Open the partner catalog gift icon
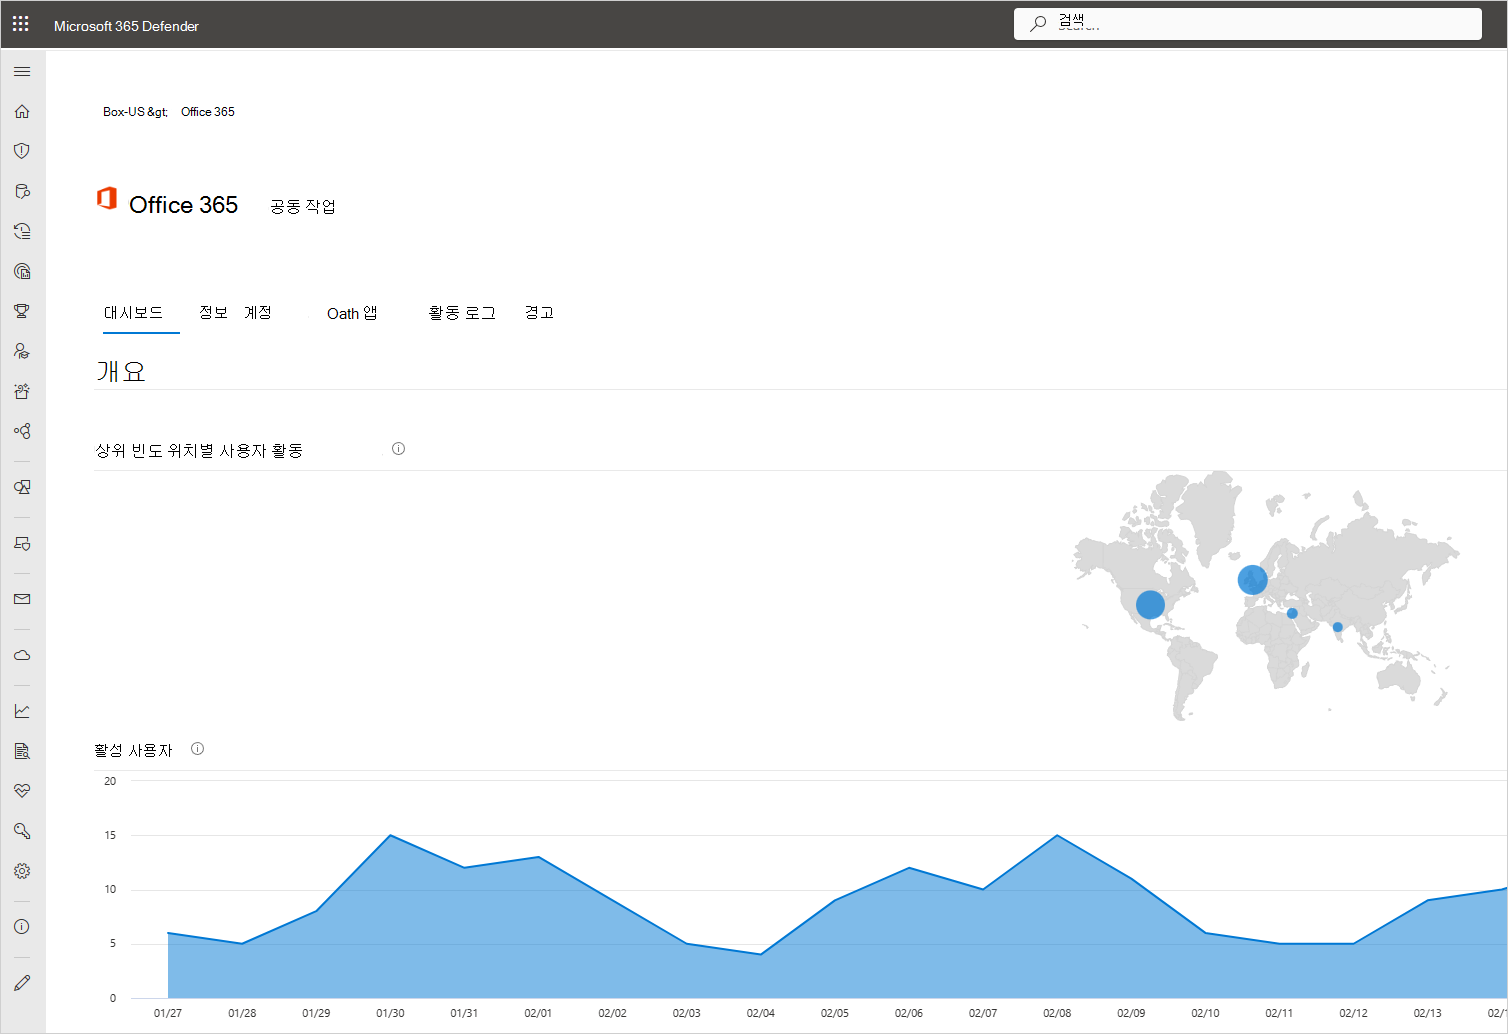 [21, 391]
